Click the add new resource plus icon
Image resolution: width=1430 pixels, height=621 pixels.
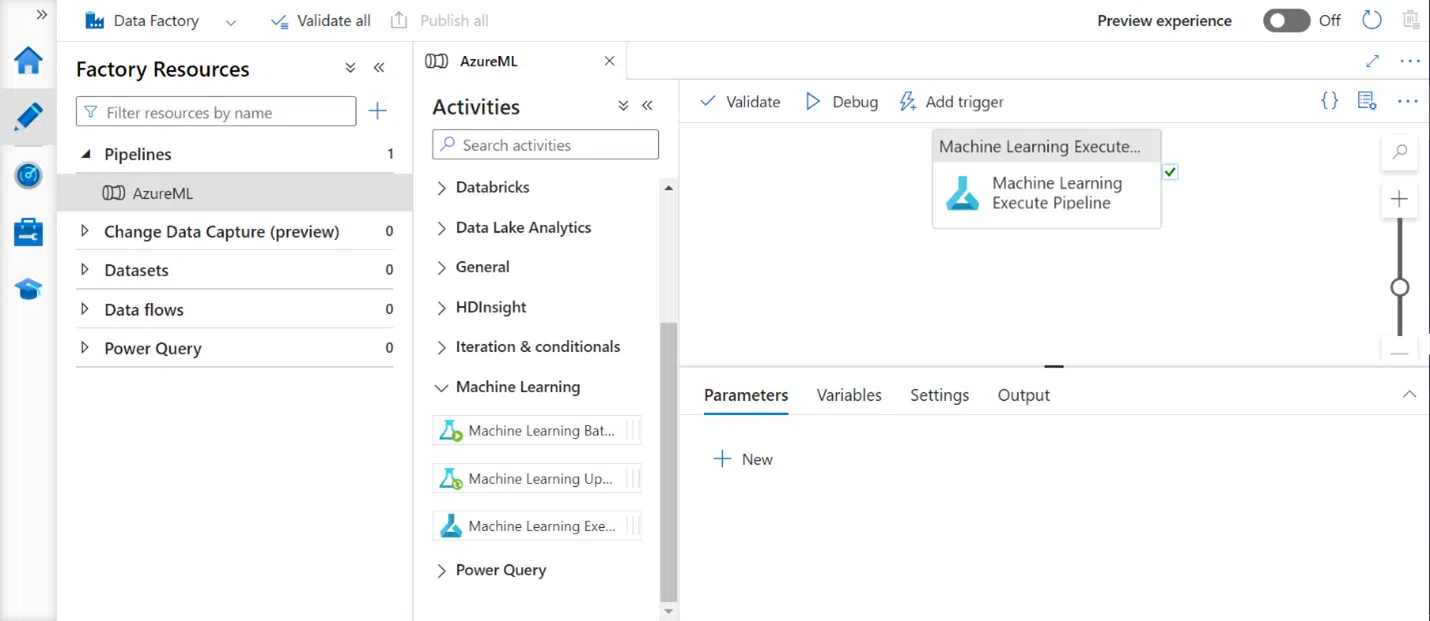[377, 112]
